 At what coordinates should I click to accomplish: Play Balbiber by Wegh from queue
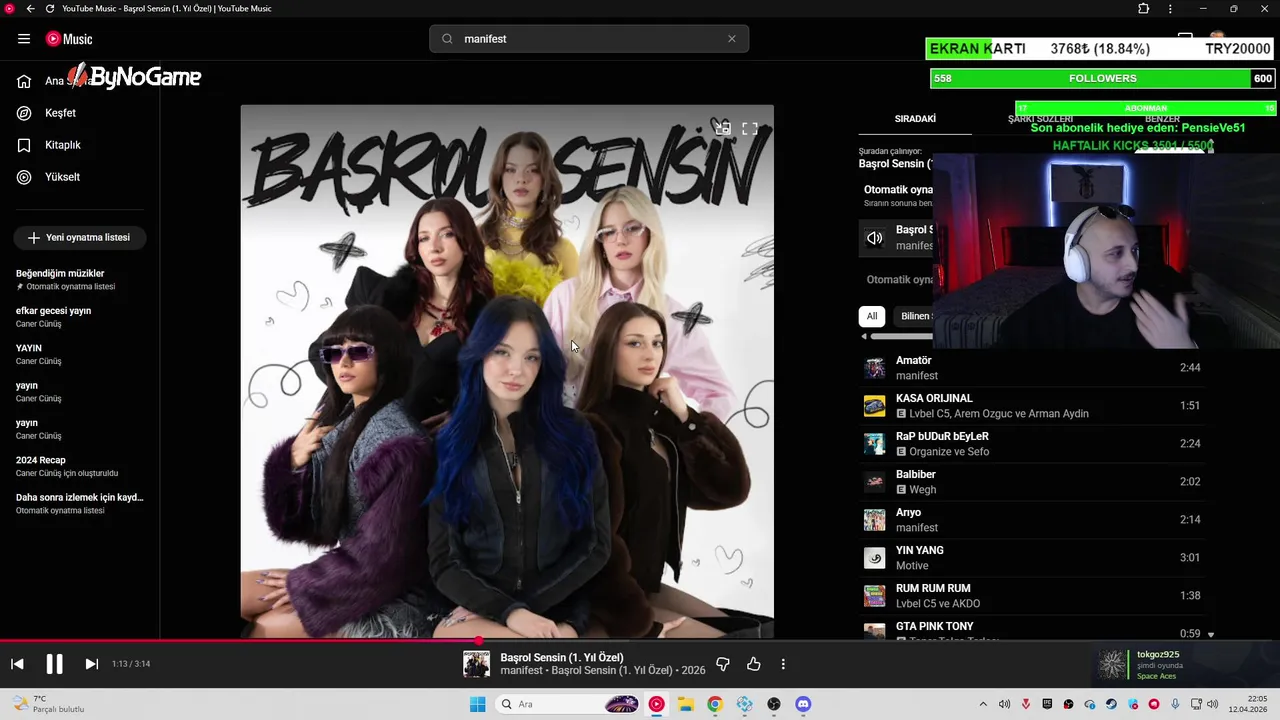click(x=1033, y=482)
